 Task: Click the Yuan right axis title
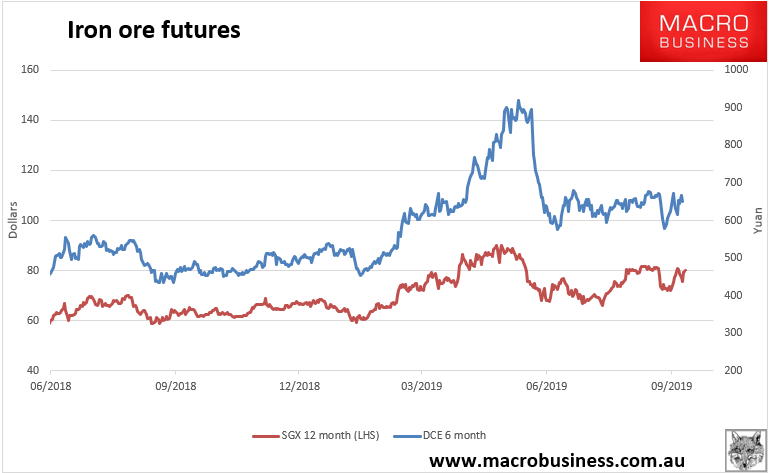click(757, 219)
